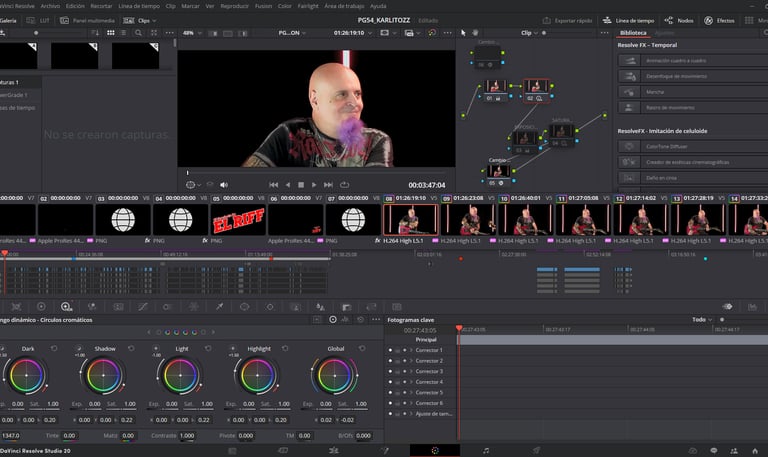Open the Nodos panel button
Screen dimensions: 768x457
pyautogui.click(x=678, y=20)
